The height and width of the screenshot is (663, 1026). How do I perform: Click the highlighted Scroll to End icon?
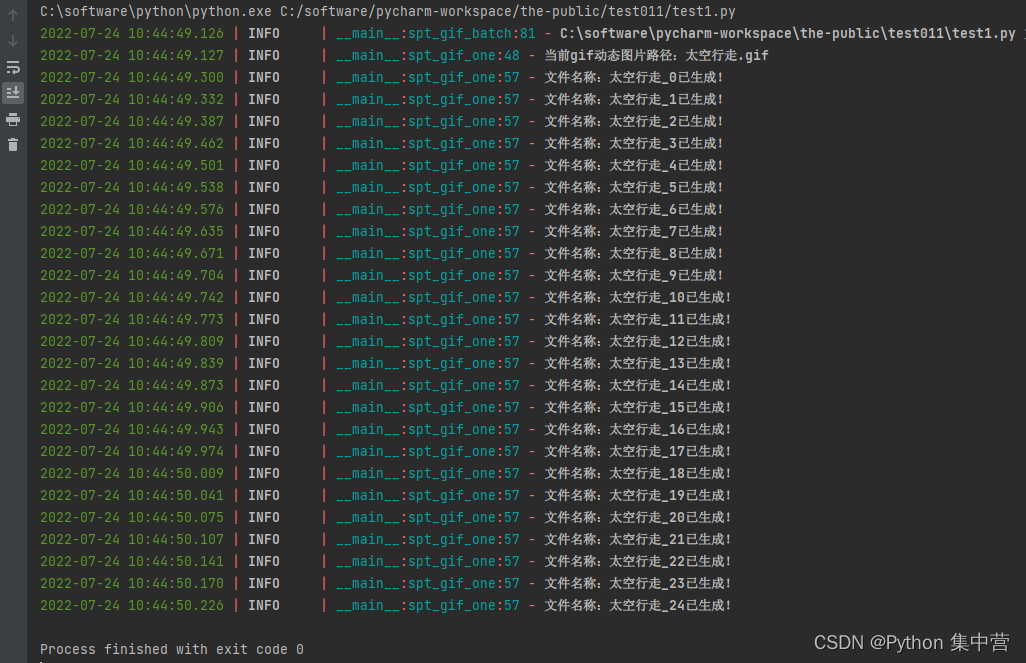click(13, 93)
